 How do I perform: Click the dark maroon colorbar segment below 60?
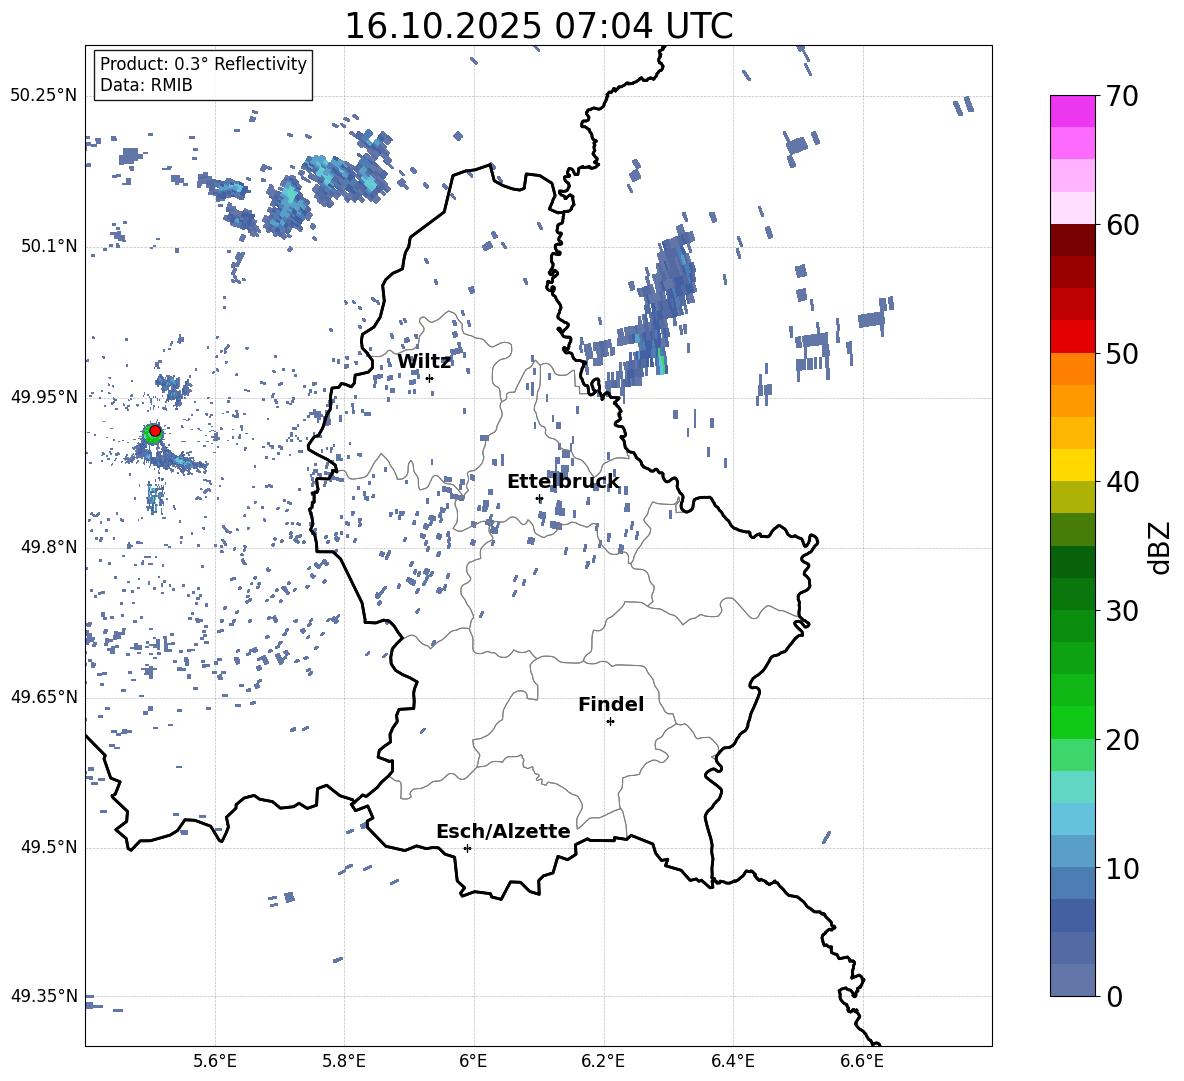pyautogui.click(x=1073, y=240)
